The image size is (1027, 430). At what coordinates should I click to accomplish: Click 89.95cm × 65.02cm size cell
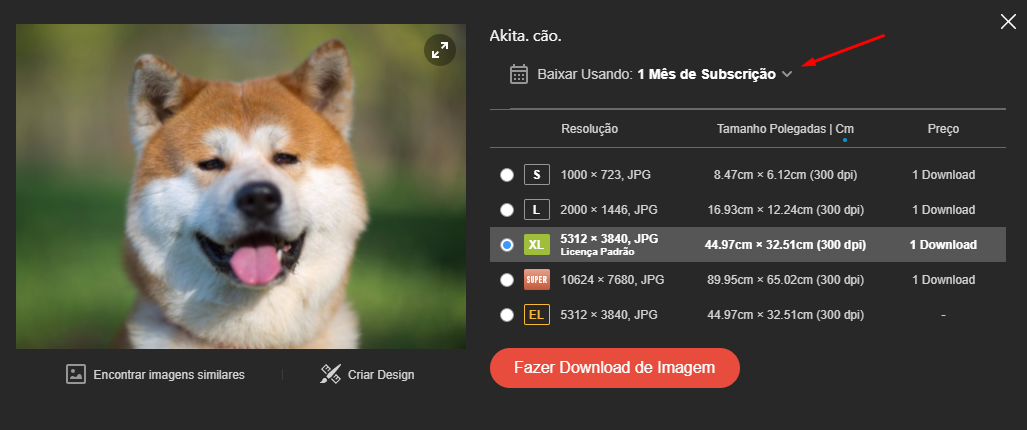[785, 280]
